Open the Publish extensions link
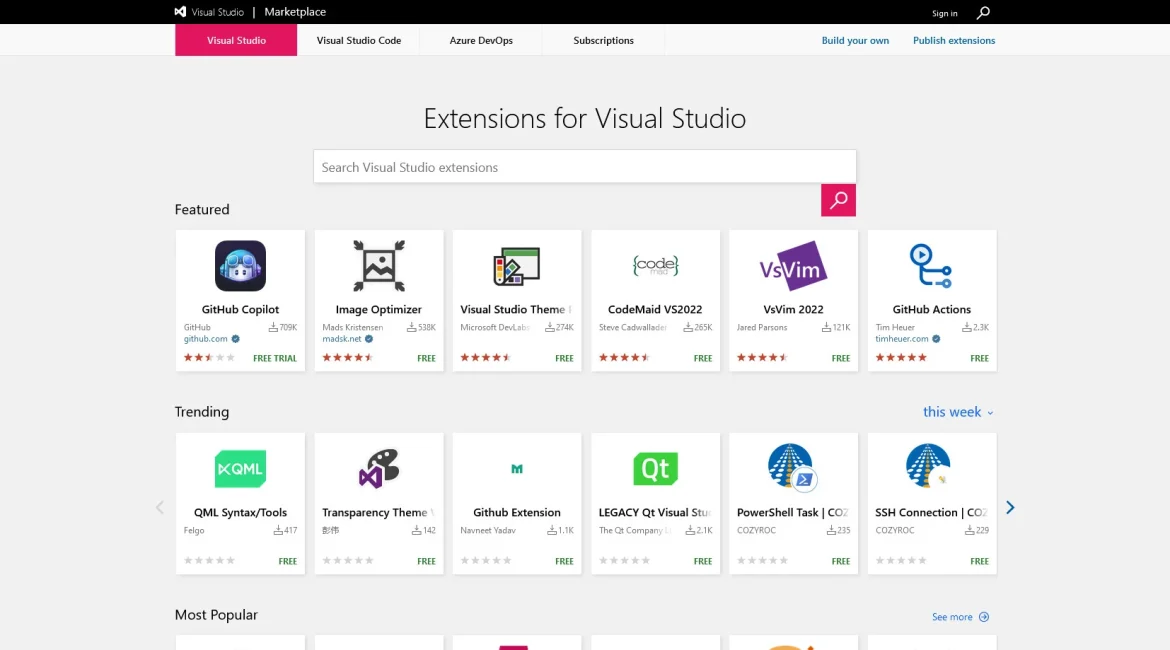The width and height of the screenshot is (1170, 650). 954,40
